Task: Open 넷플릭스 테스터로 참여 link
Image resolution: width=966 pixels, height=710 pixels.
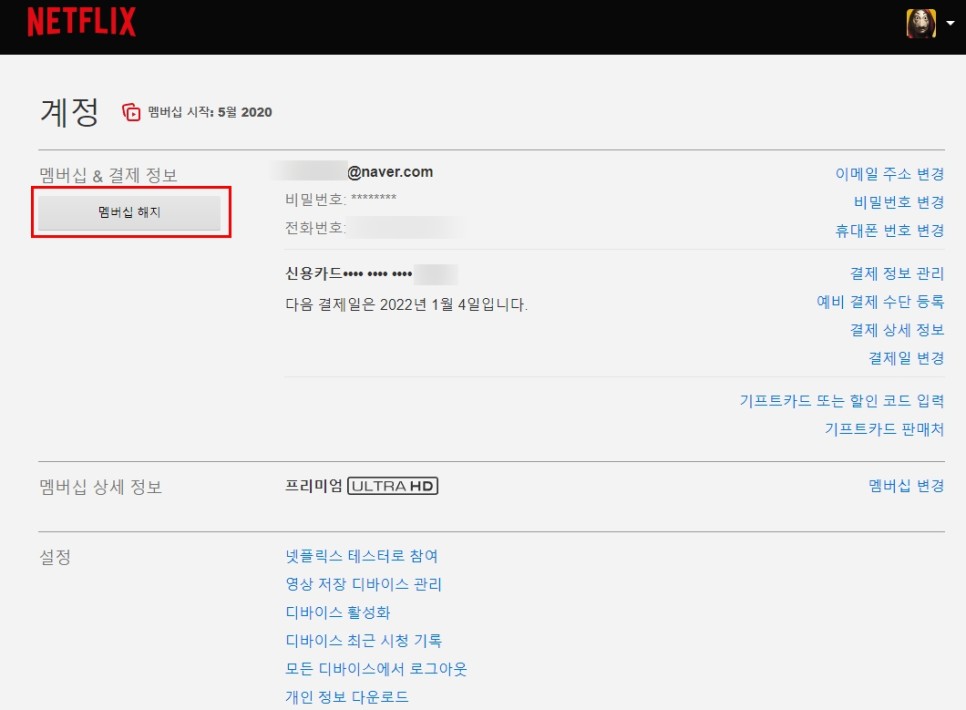Action: [x=362, y=556]
